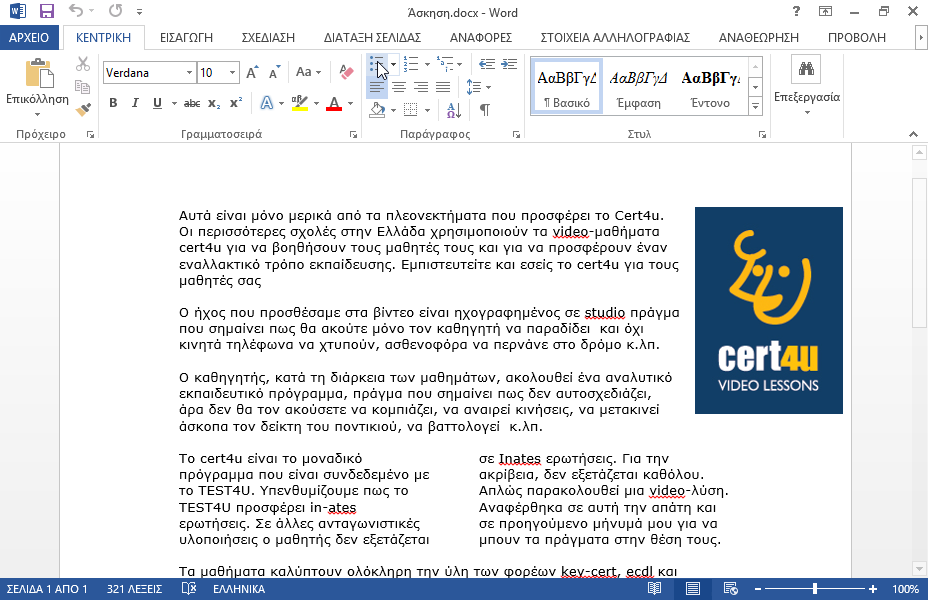Image resolution: width=928 pixels, height=600 pixels.
Task: Click ΕΛΛΗΝΙΚΑ language indicator
Action: pyautogui.click(x=239, y=589)
